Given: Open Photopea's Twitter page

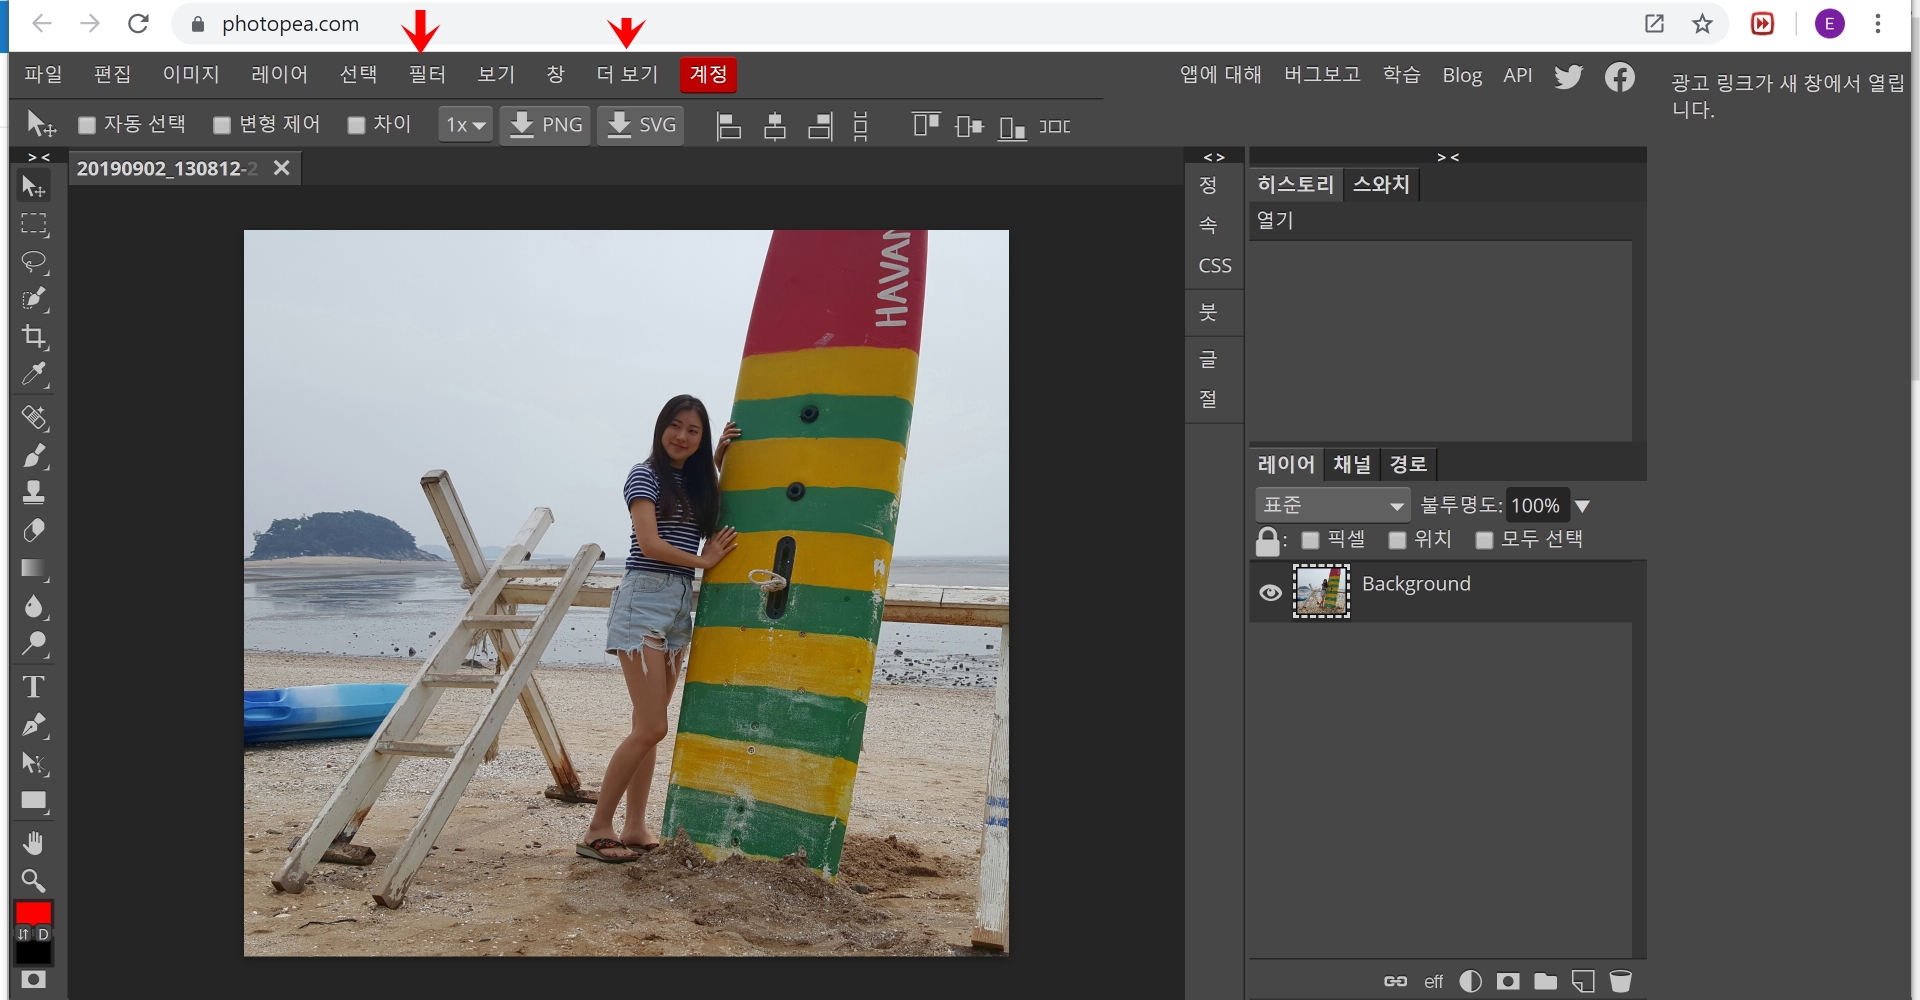Looking at the screenshot, I should (1568, 76).
